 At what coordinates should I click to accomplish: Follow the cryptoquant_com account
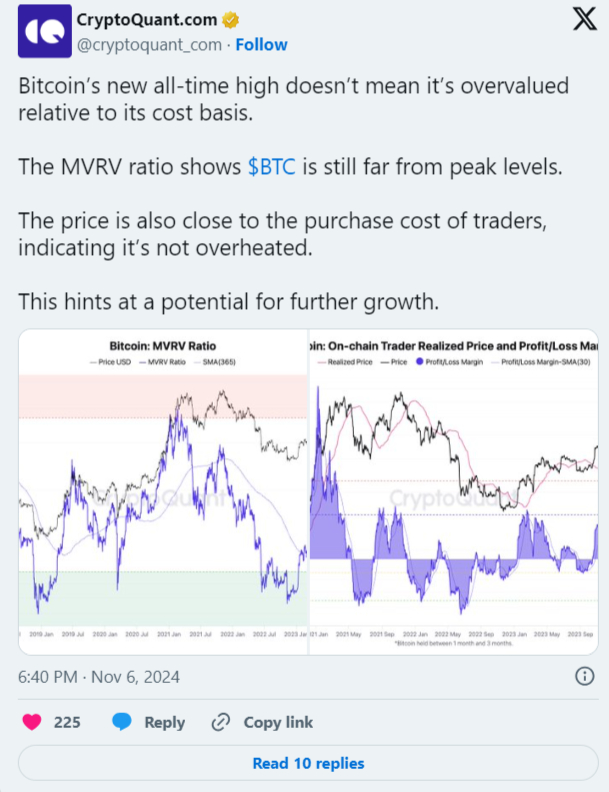[x=260, y=44]
